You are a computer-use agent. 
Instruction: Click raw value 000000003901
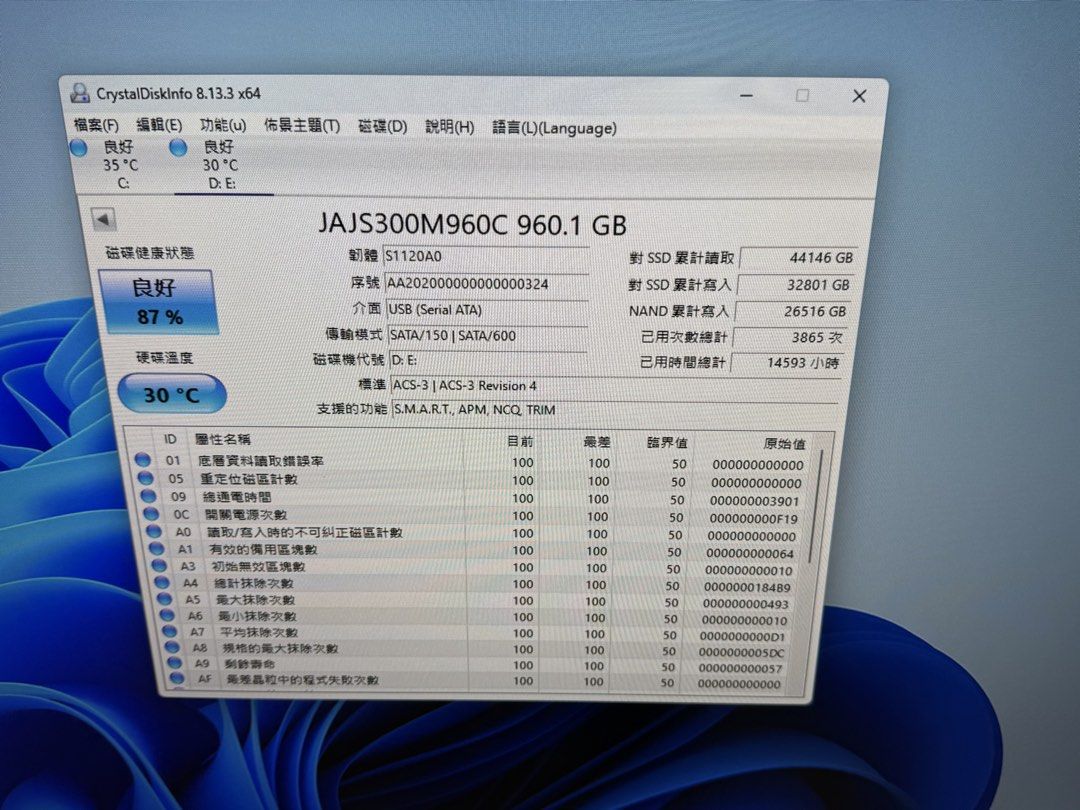[754, 501]
